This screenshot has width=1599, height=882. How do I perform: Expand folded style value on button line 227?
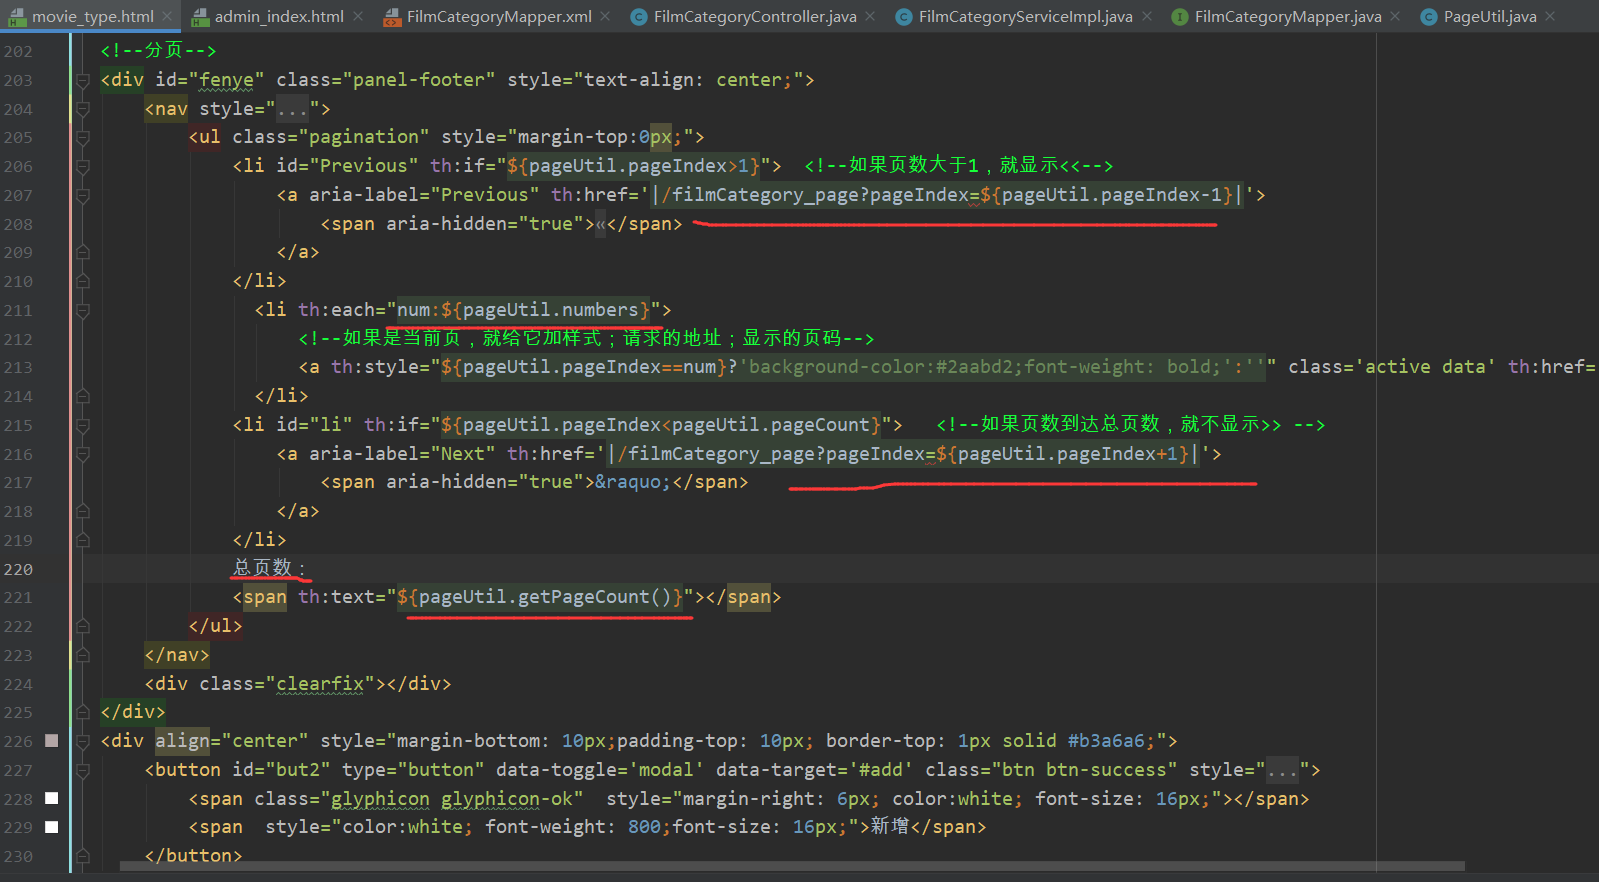(1283, 770)
